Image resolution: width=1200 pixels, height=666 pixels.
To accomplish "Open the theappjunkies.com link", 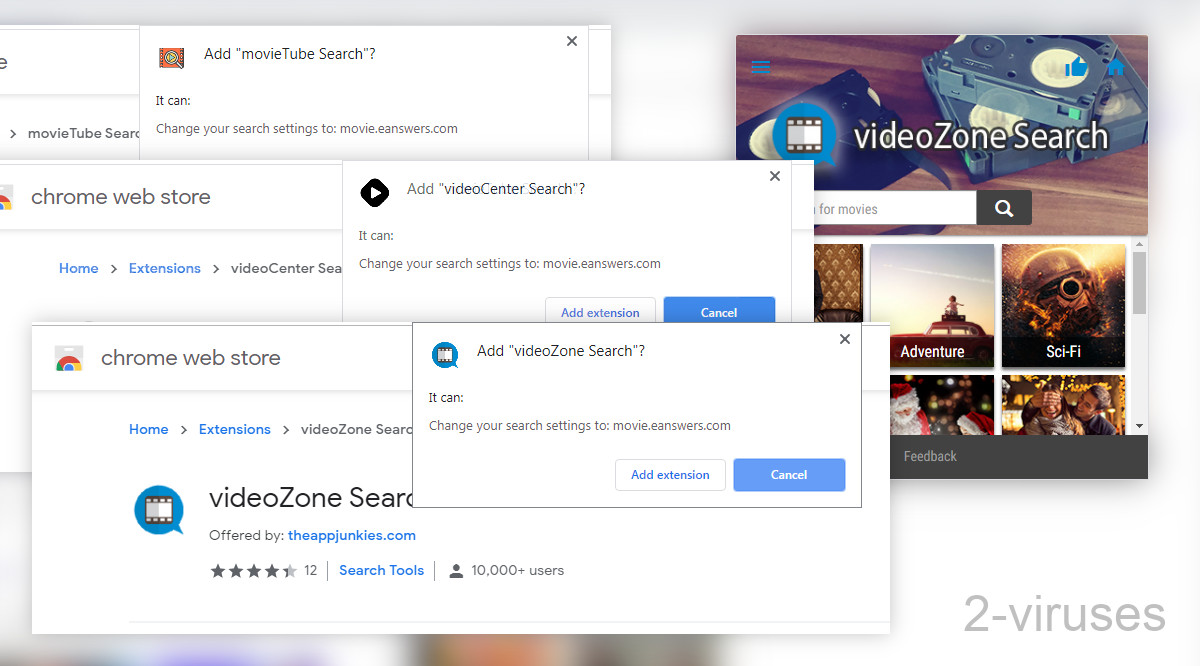I will coord(352,535).
